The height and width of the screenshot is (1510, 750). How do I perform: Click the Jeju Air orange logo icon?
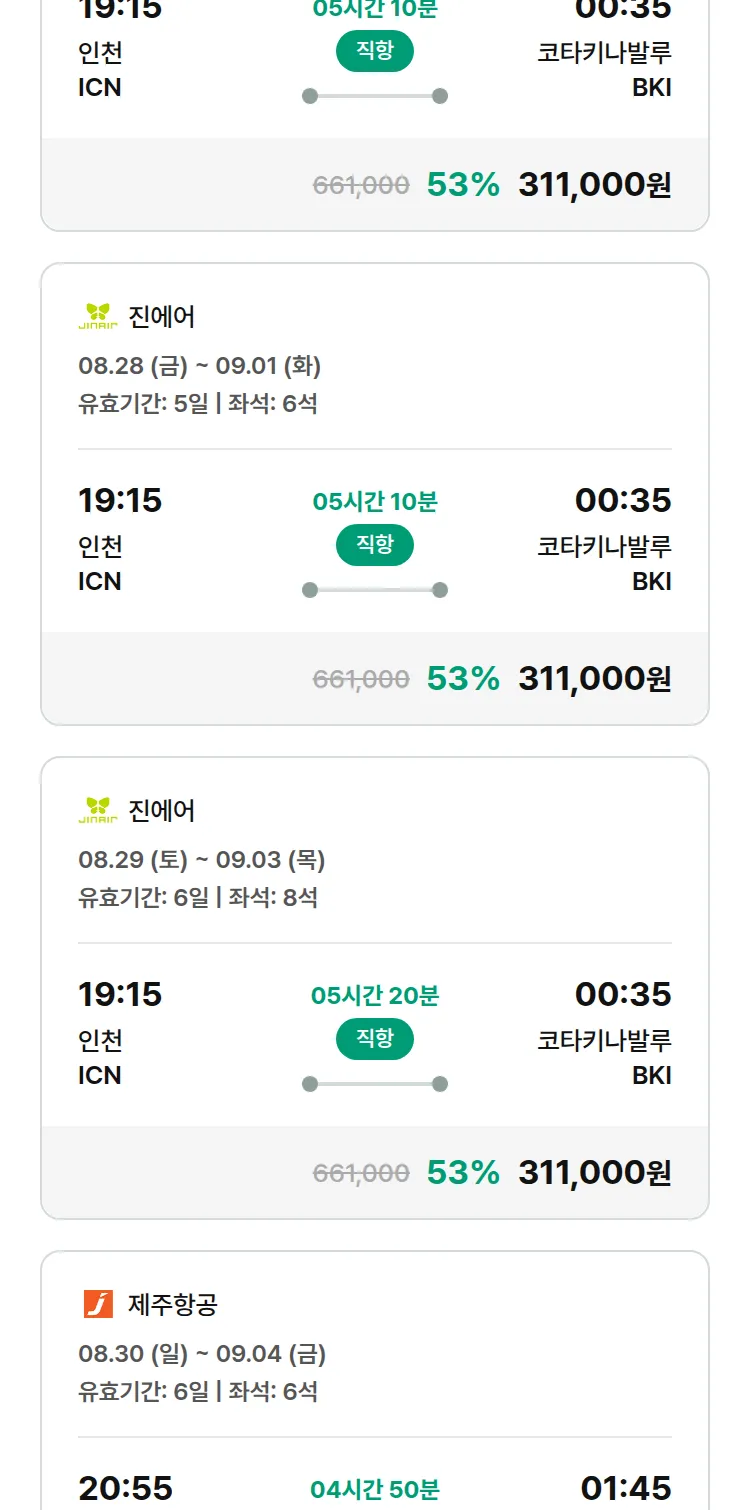(x=98, y=1304)
